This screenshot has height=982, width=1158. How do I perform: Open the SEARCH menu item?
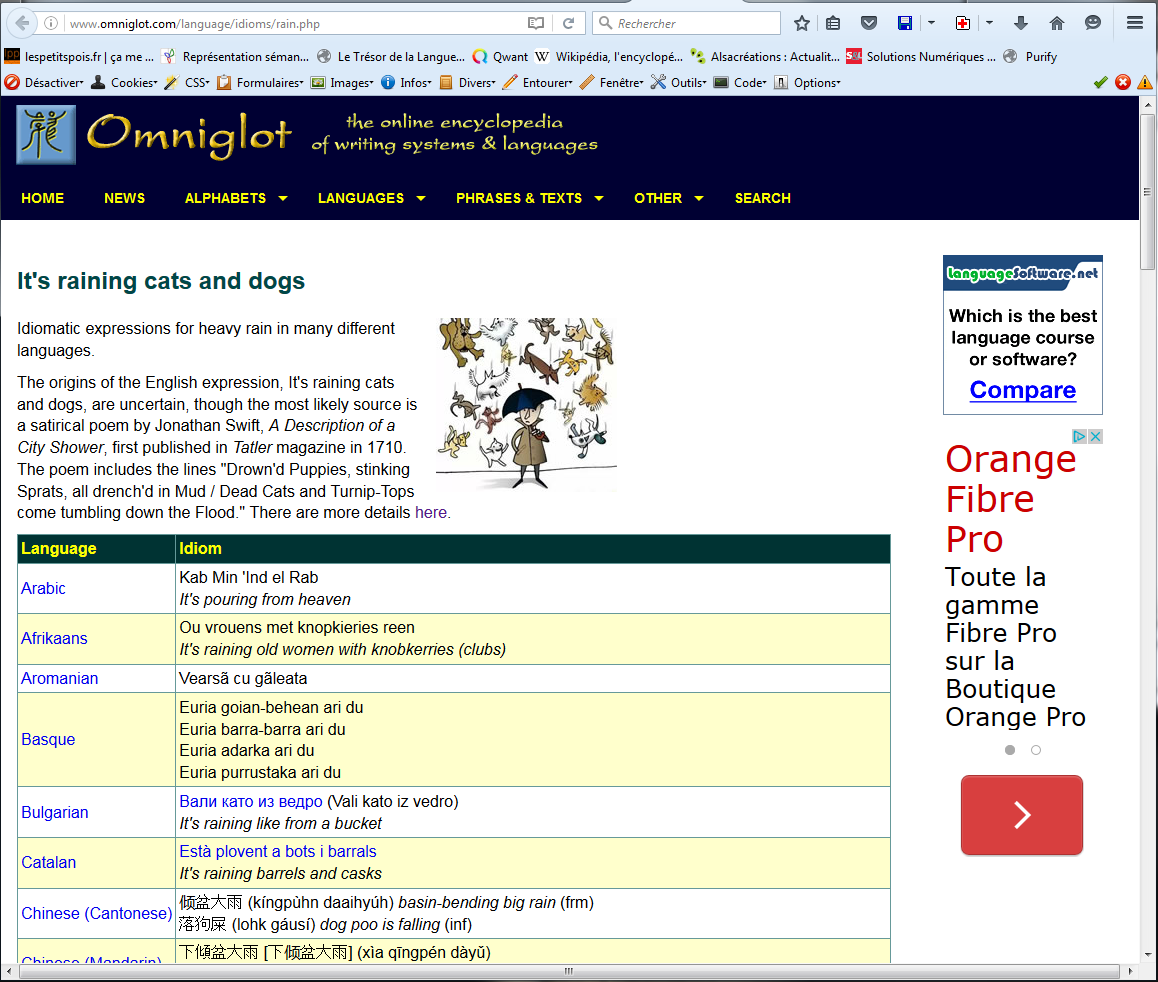(x=762, y=198)
